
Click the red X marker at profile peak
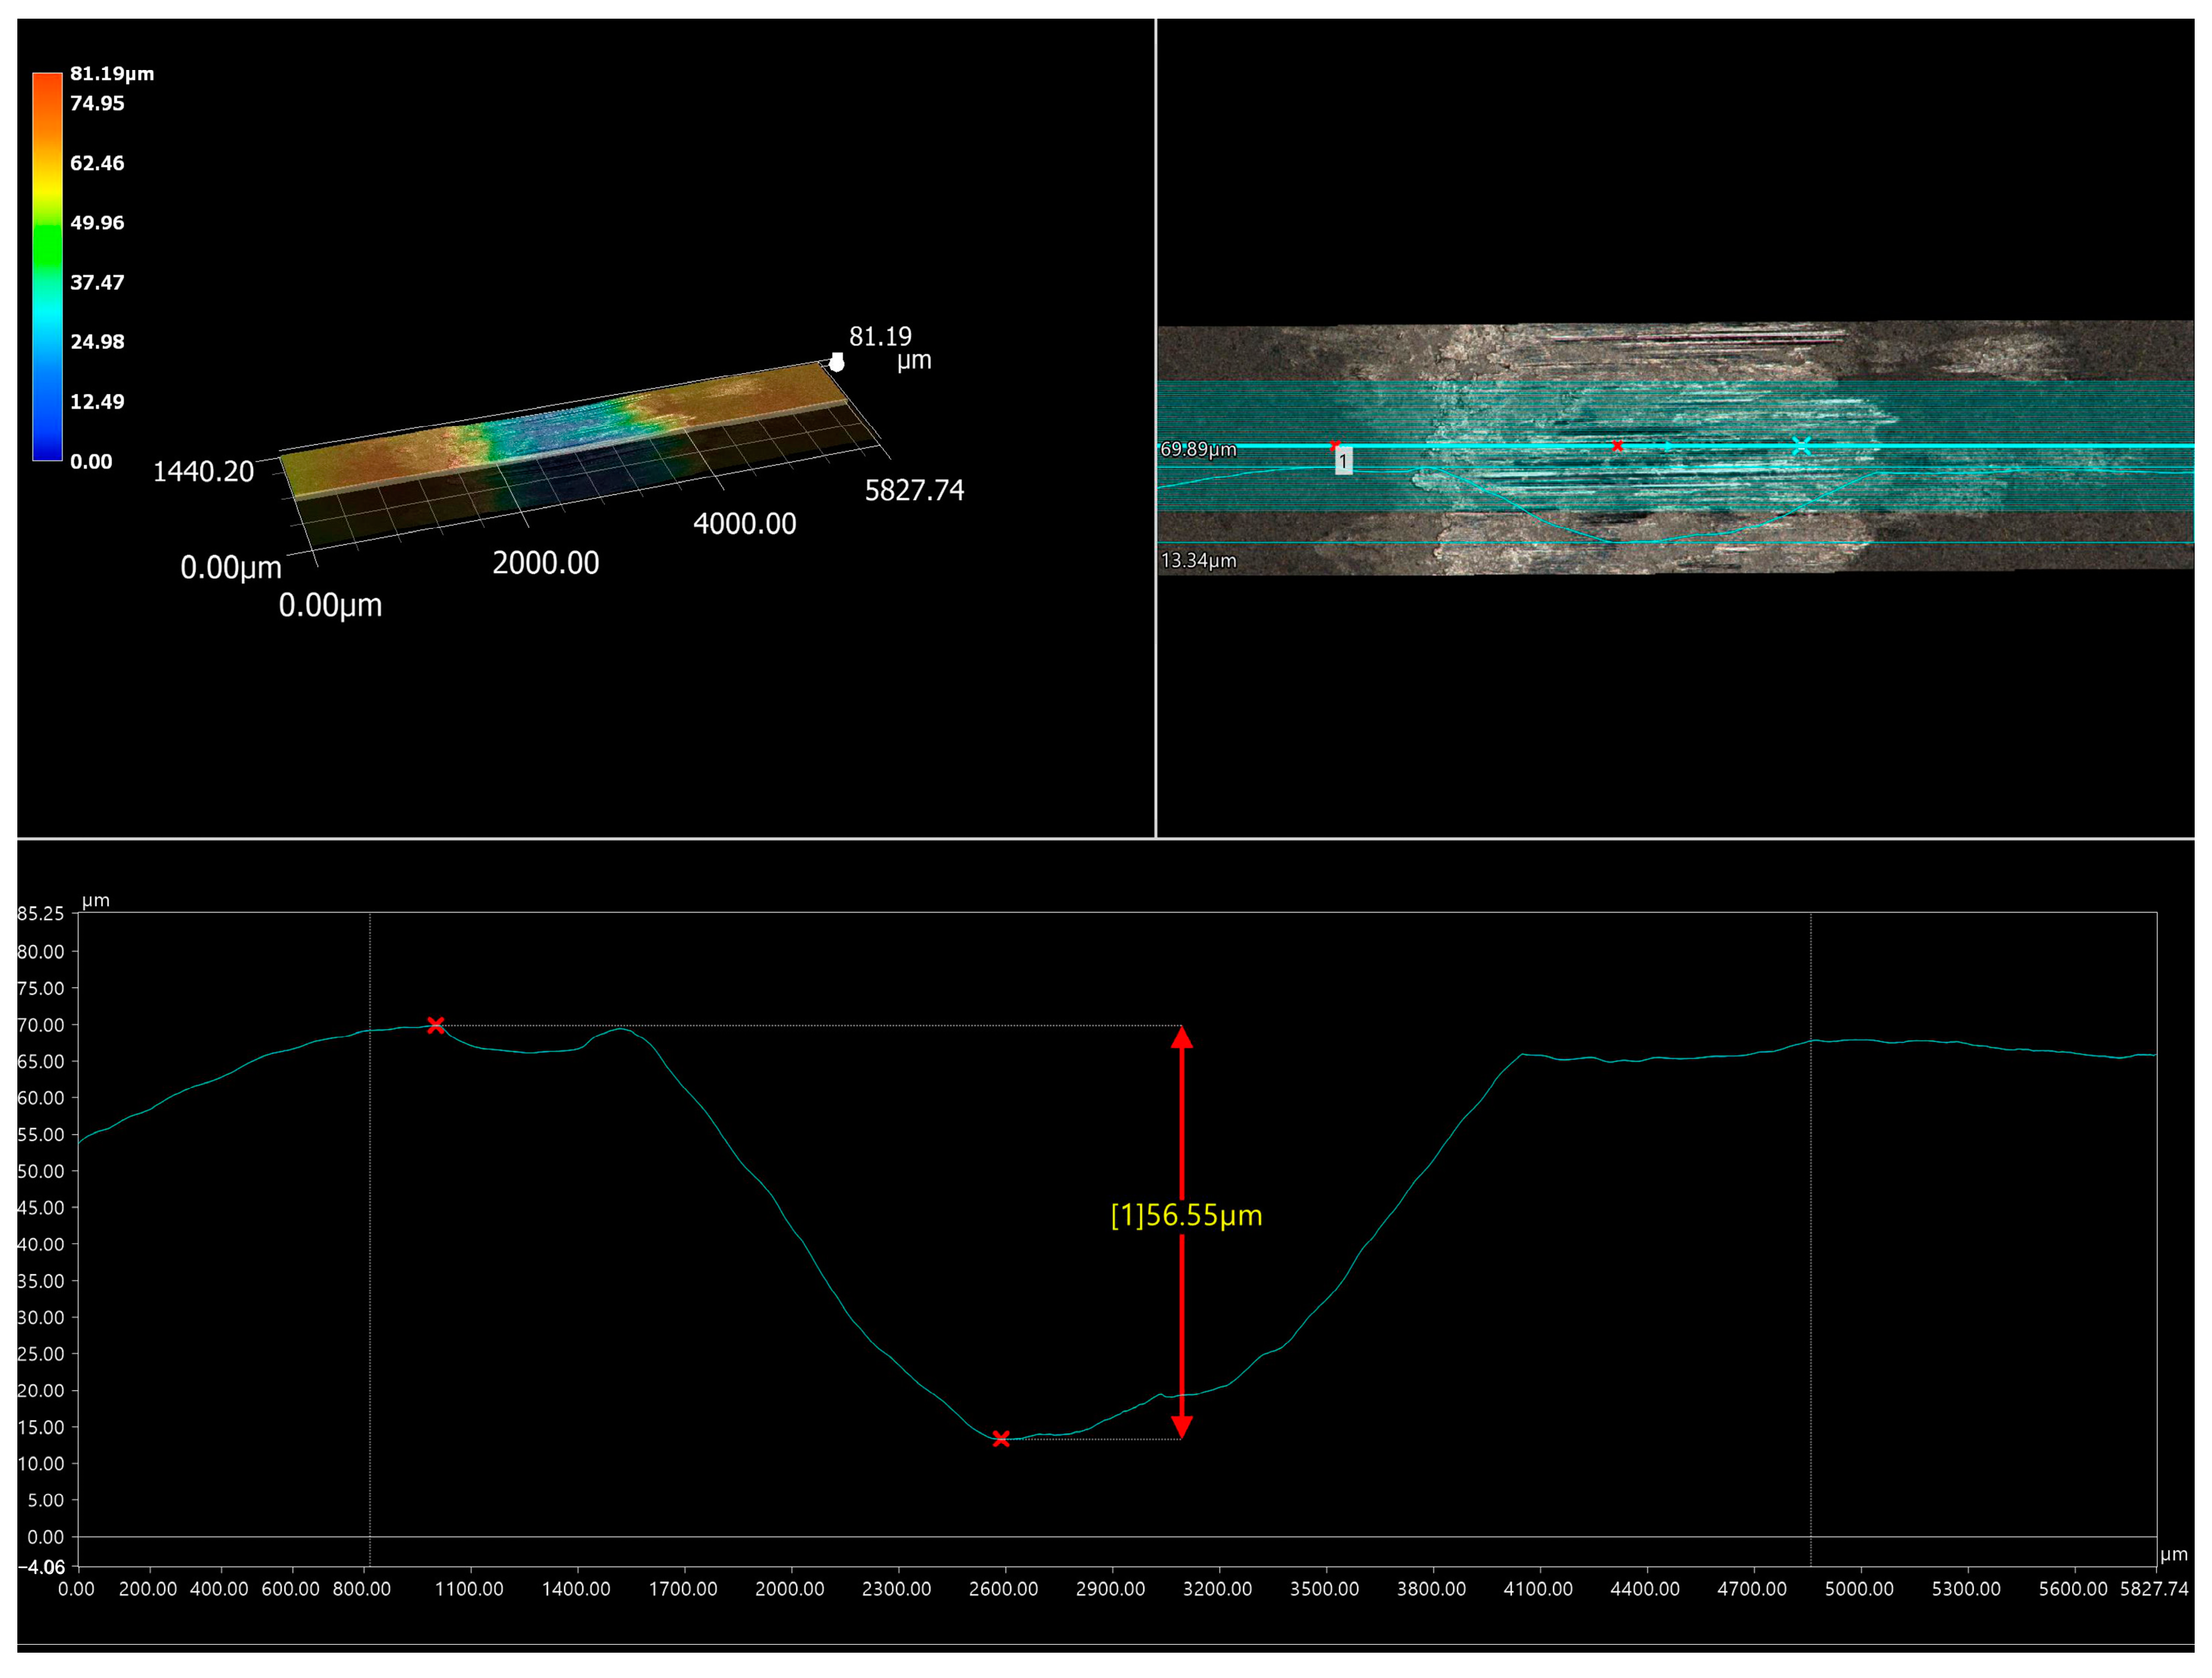[x=435, y=1025]
